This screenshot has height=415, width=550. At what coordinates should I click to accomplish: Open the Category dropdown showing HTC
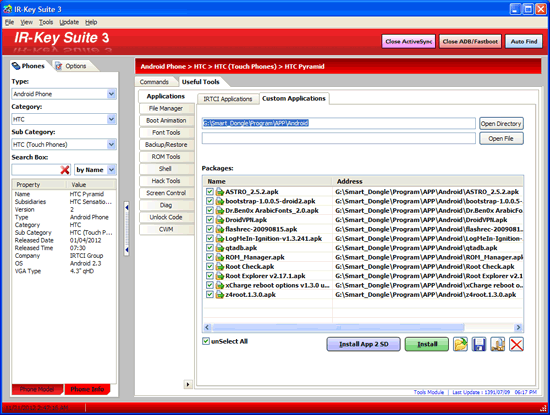coord(111,119)
